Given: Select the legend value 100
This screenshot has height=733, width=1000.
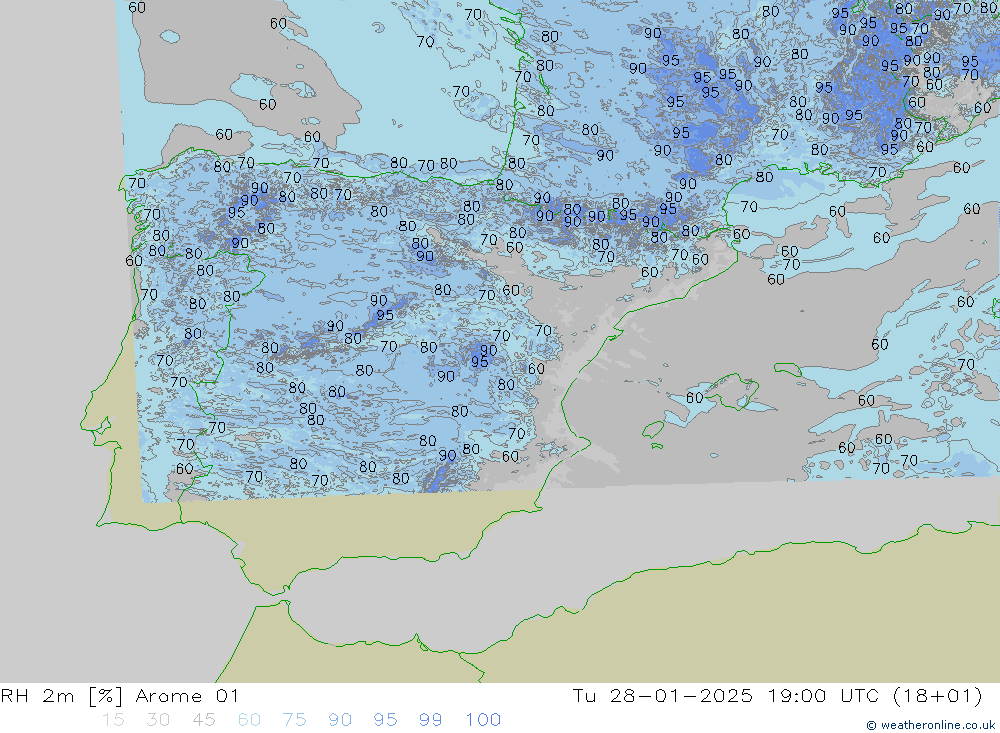Looking at the screenshot, I should (483, 720).
